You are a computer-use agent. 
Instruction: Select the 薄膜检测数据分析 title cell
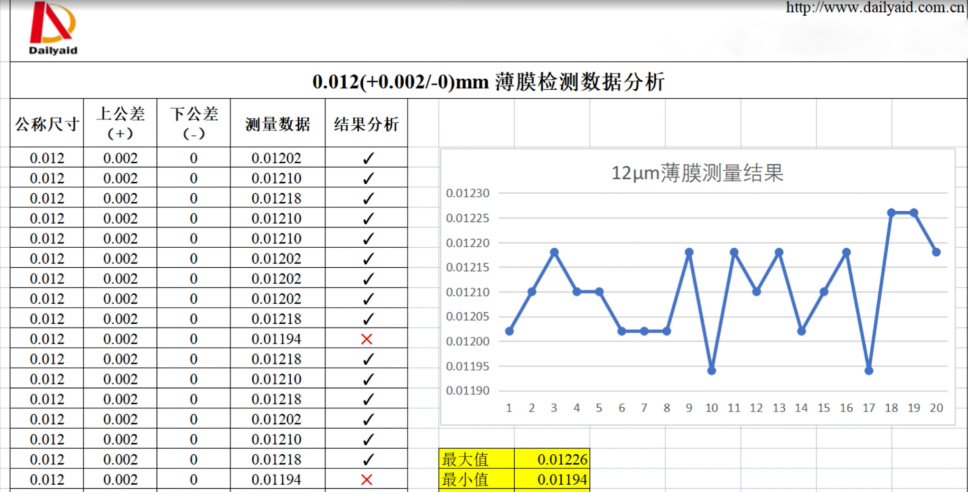coord(488,82)
